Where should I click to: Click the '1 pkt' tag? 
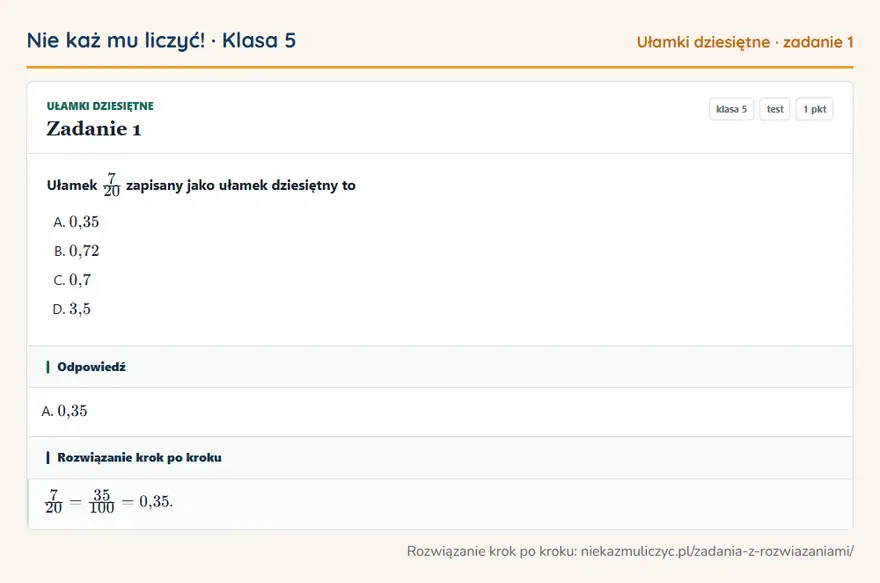pyautogui.click(x=814, y=109)
